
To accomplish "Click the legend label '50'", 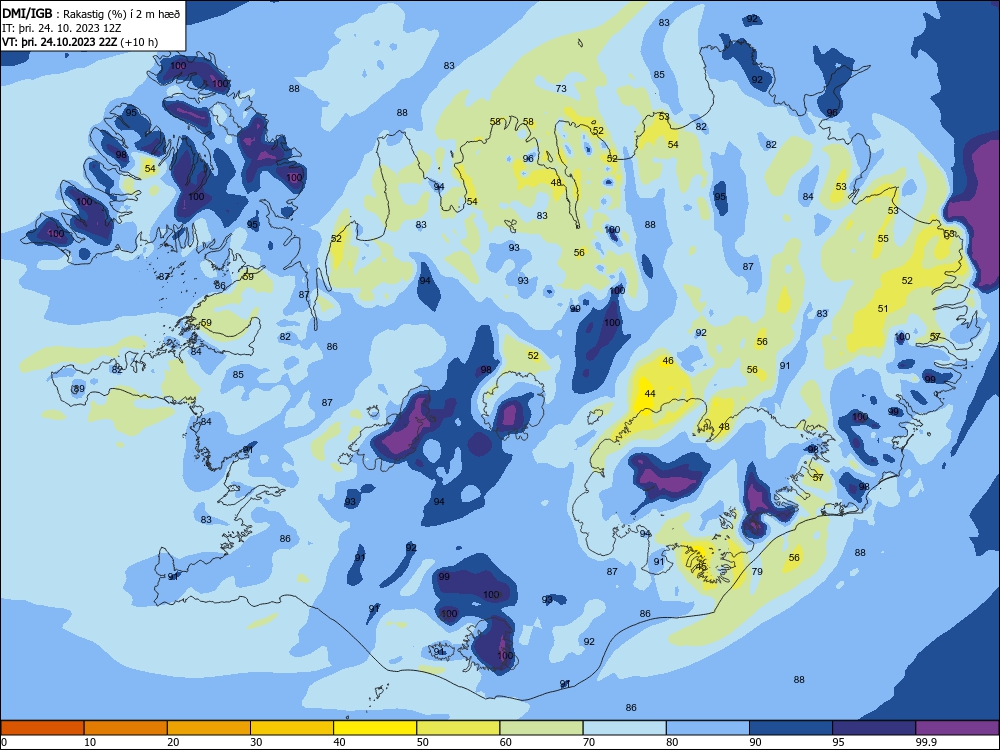I will [x=423, y=742].
